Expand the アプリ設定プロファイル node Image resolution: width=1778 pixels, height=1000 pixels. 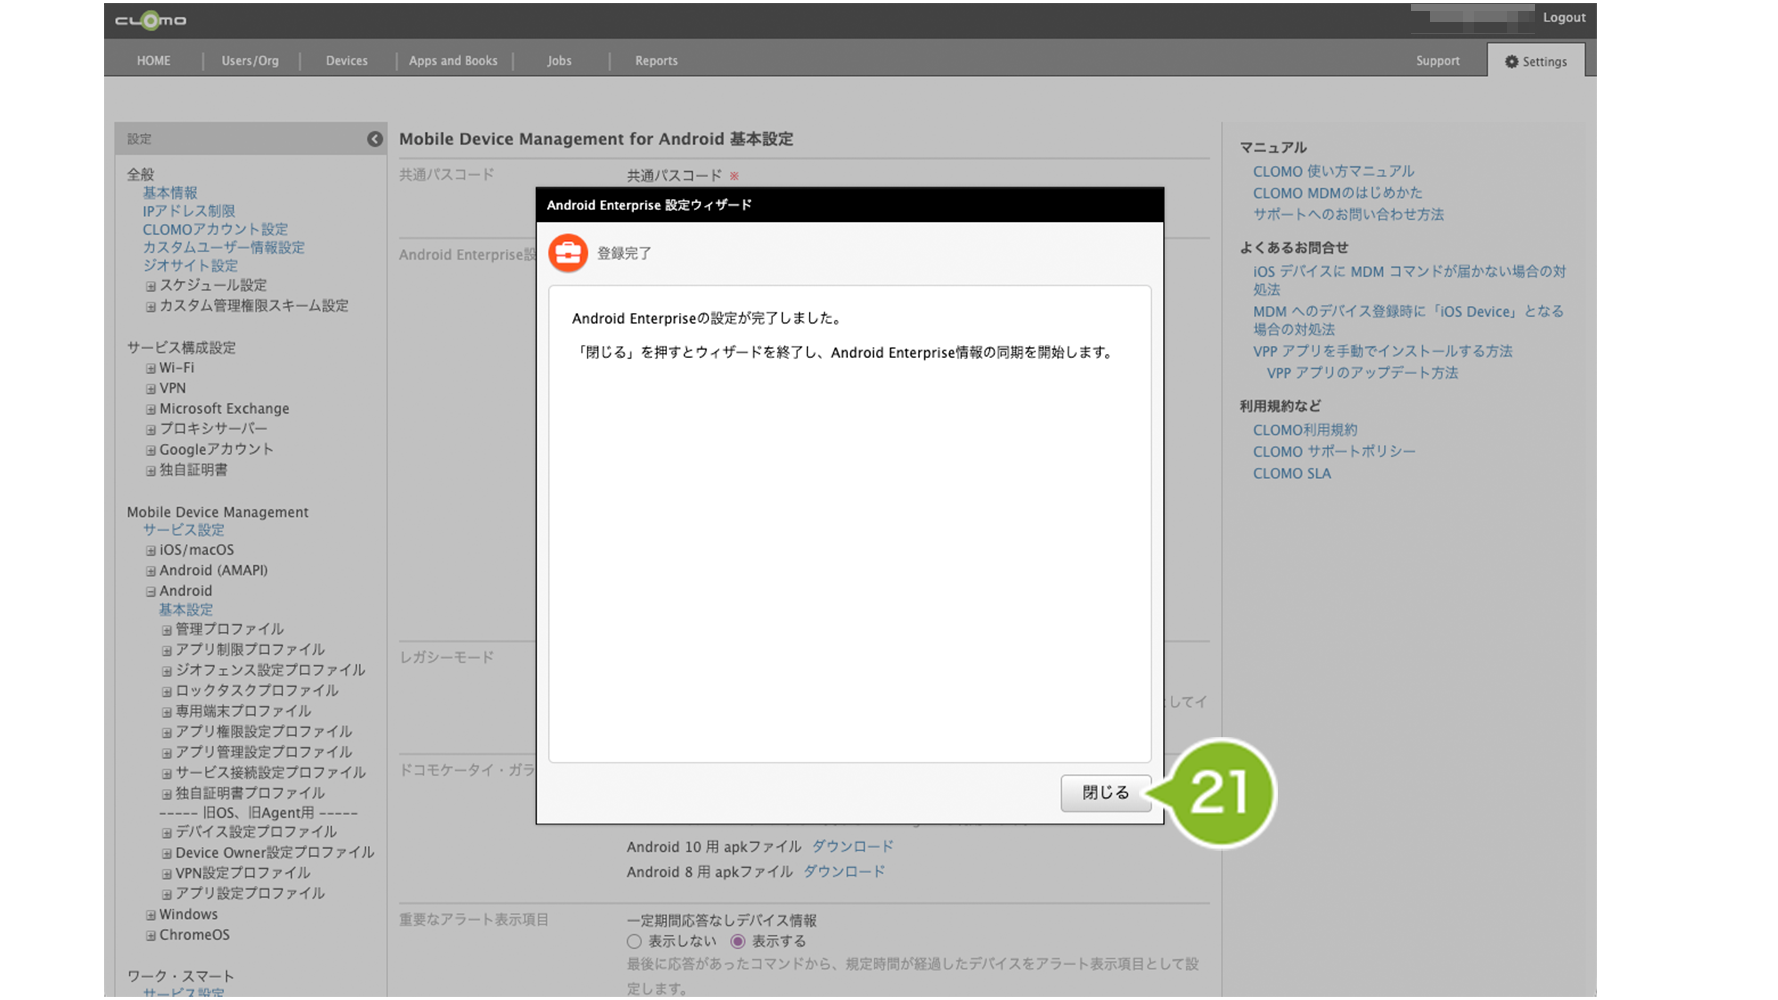[167, 895]
